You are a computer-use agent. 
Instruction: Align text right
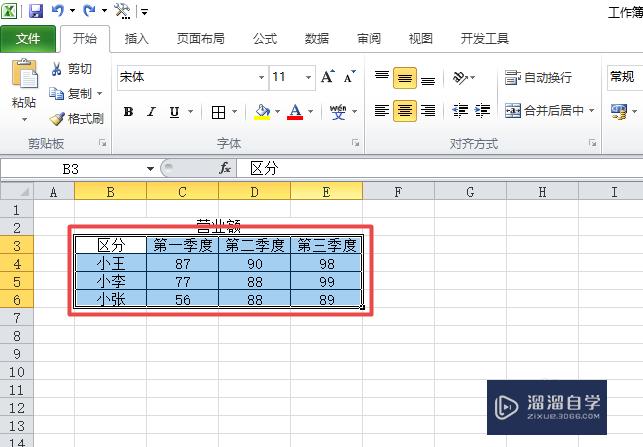point(428,111)
